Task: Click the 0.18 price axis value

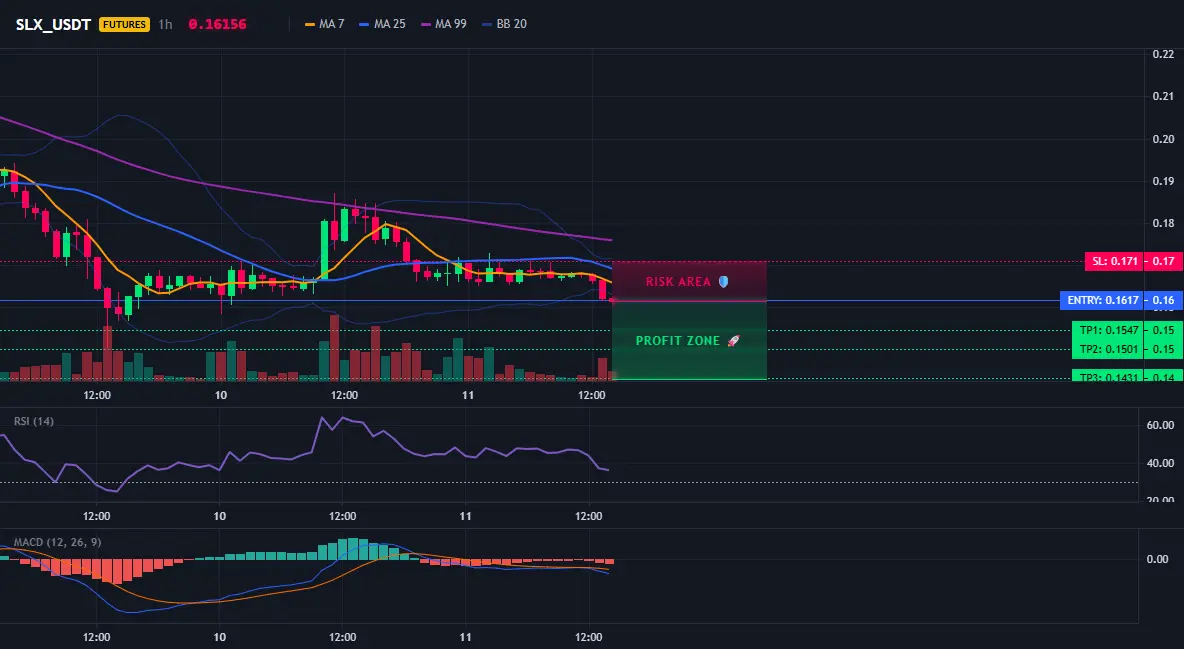Action: point(1163,224)
